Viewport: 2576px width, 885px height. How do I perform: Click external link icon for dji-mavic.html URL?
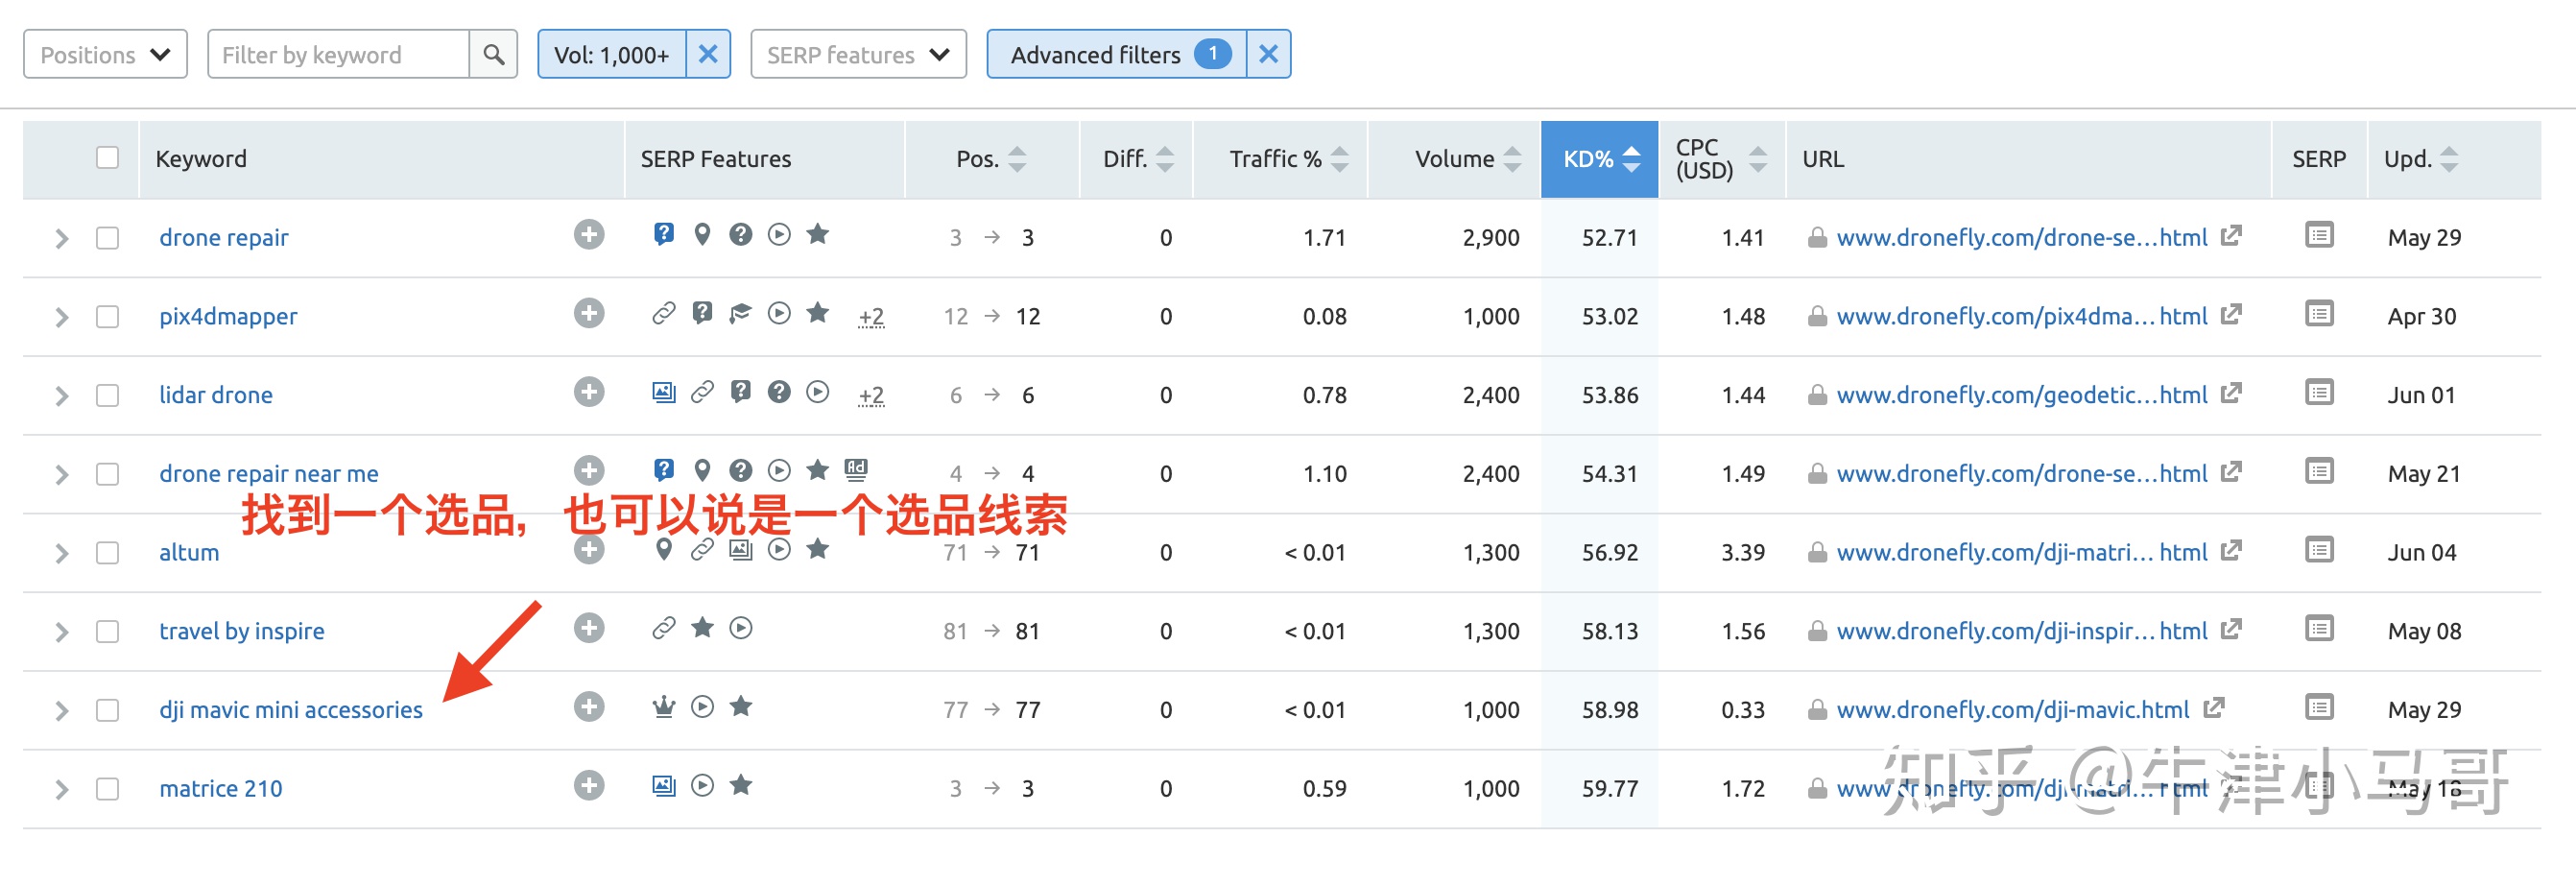coord(2214,708)
